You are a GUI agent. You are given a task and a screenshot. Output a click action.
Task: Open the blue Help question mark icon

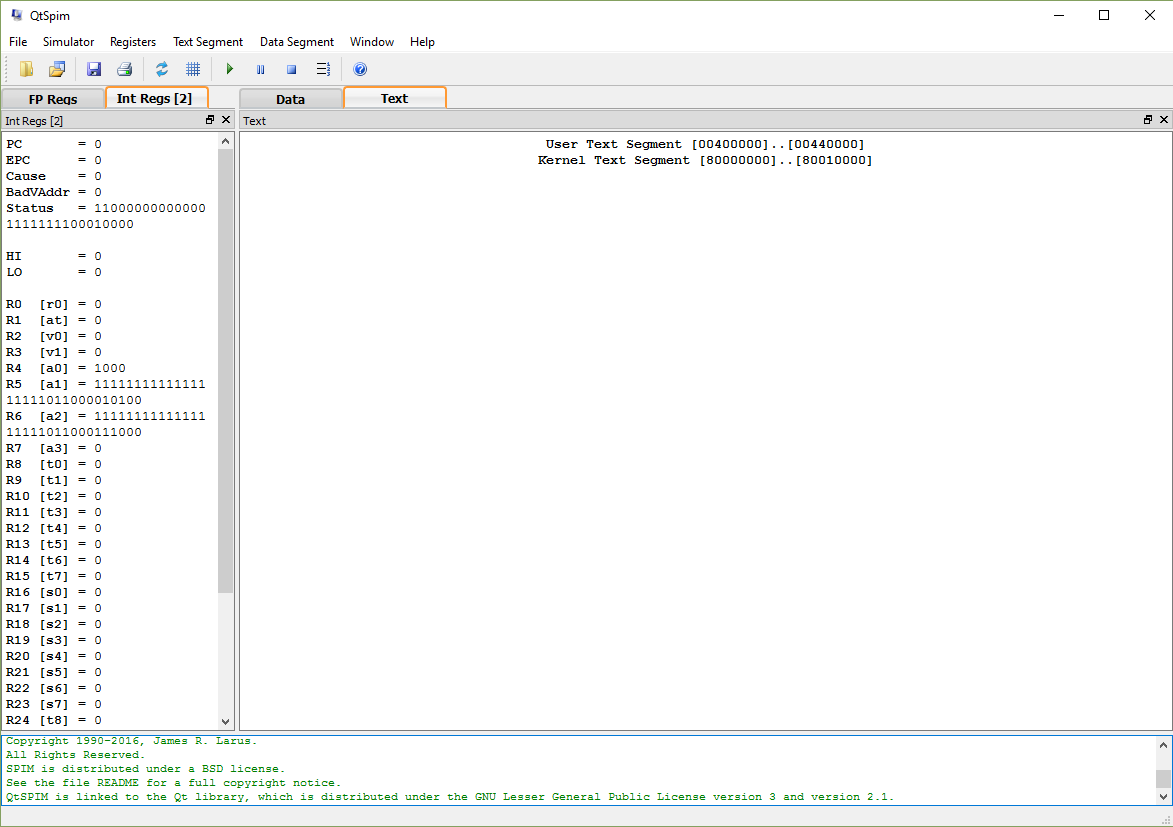360,69
